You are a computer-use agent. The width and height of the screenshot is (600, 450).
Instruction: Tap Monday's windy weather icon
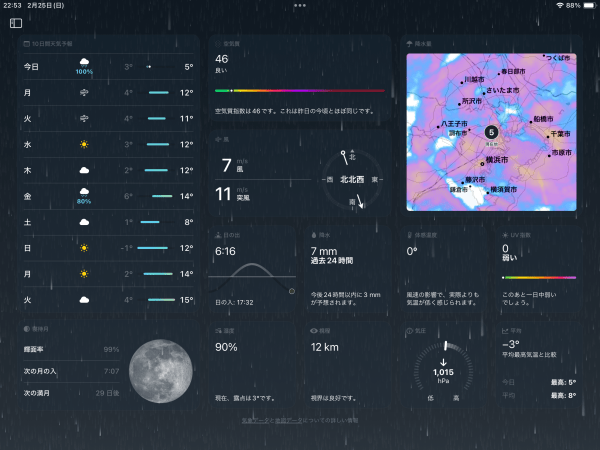[85, 93]
